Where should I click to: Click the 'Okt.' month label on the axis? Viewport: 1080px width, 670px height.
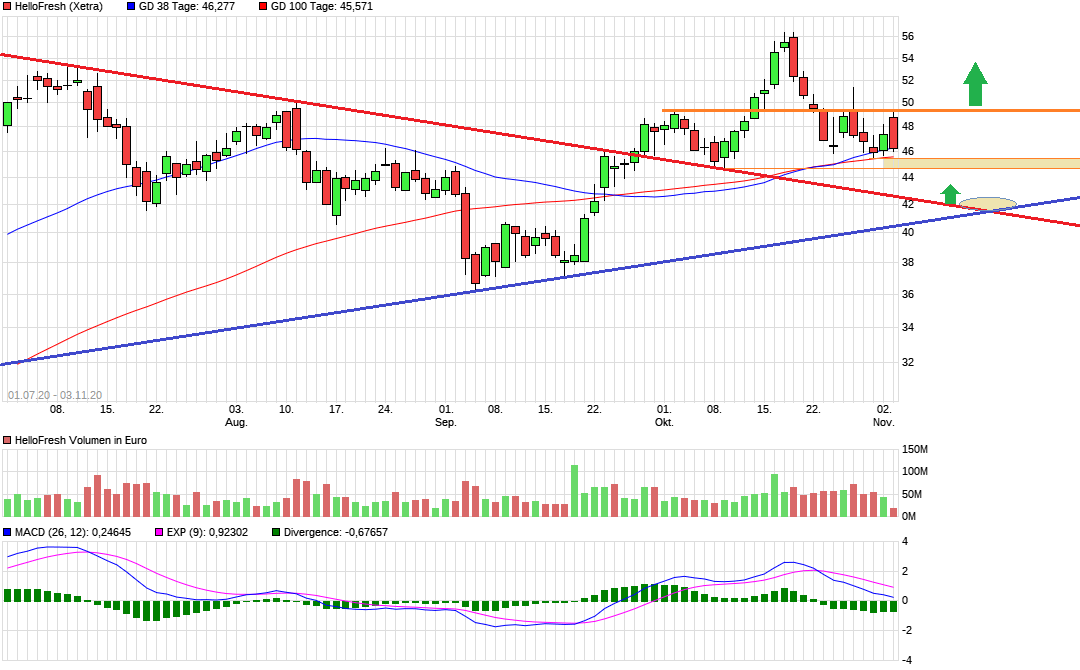tap(664, 422)
